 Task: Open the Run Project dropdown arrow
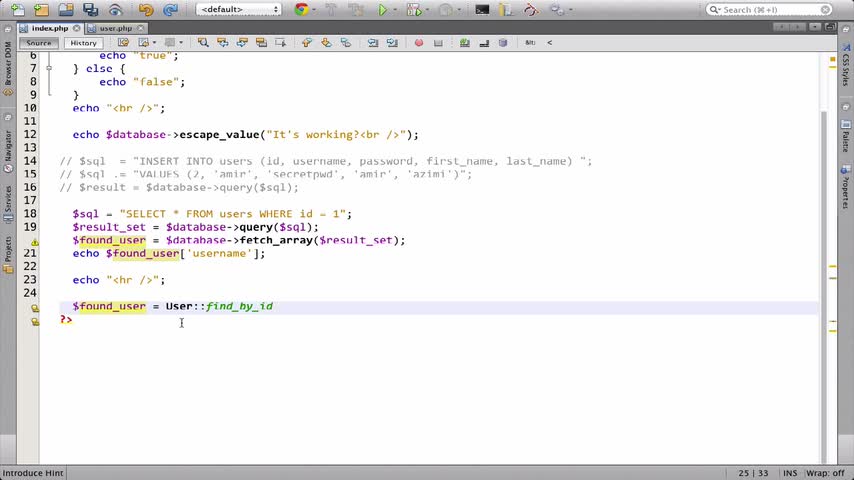[394, 10]
